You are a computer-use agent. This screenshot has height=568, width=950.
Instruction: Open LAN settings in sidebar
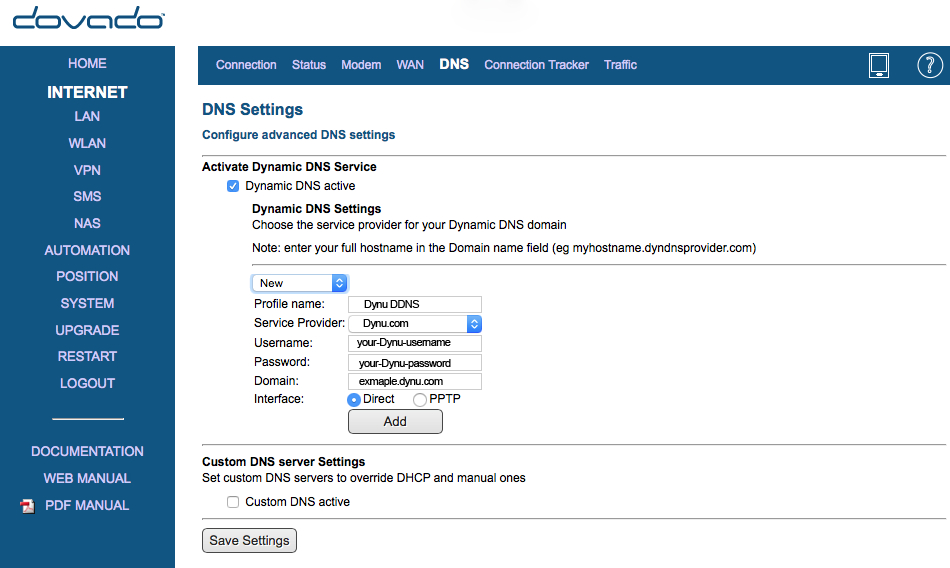tap(87, 116)
